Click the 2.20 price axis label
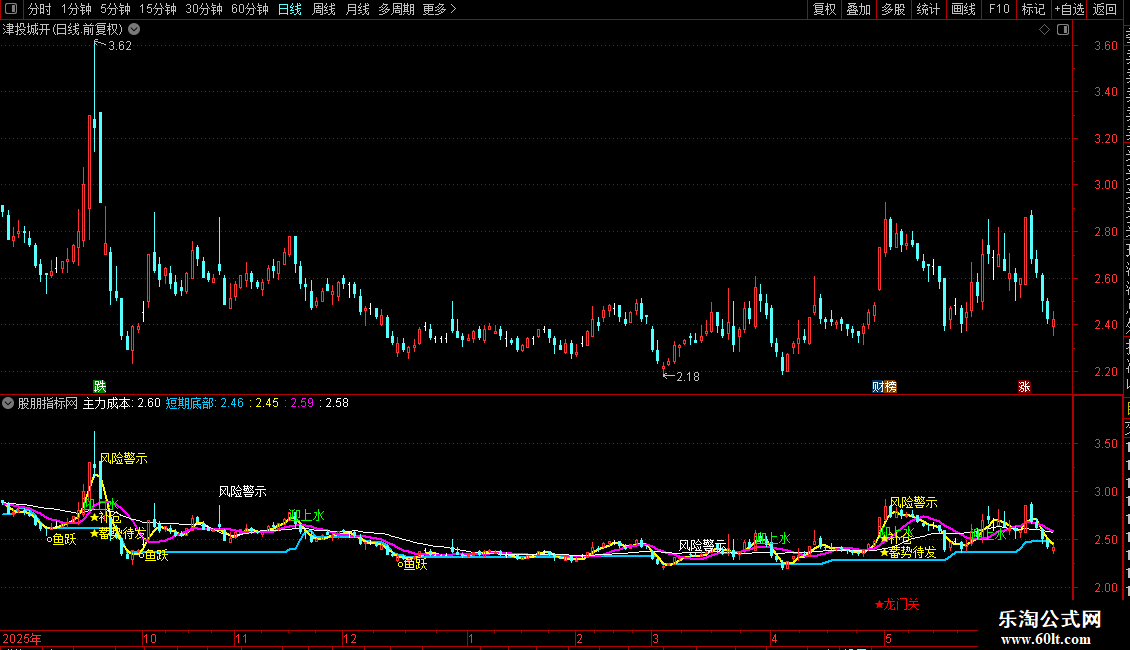 click(1105, 372)
